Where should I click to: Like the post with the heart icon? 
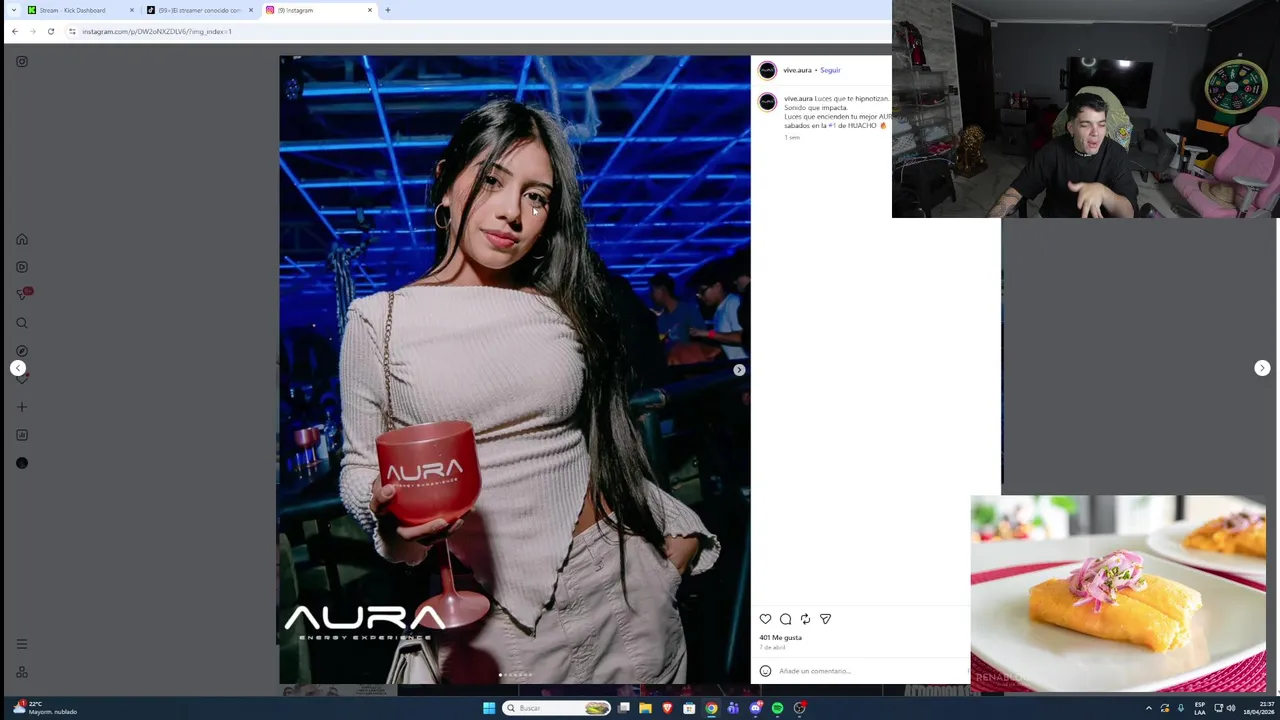click(766, 619)
